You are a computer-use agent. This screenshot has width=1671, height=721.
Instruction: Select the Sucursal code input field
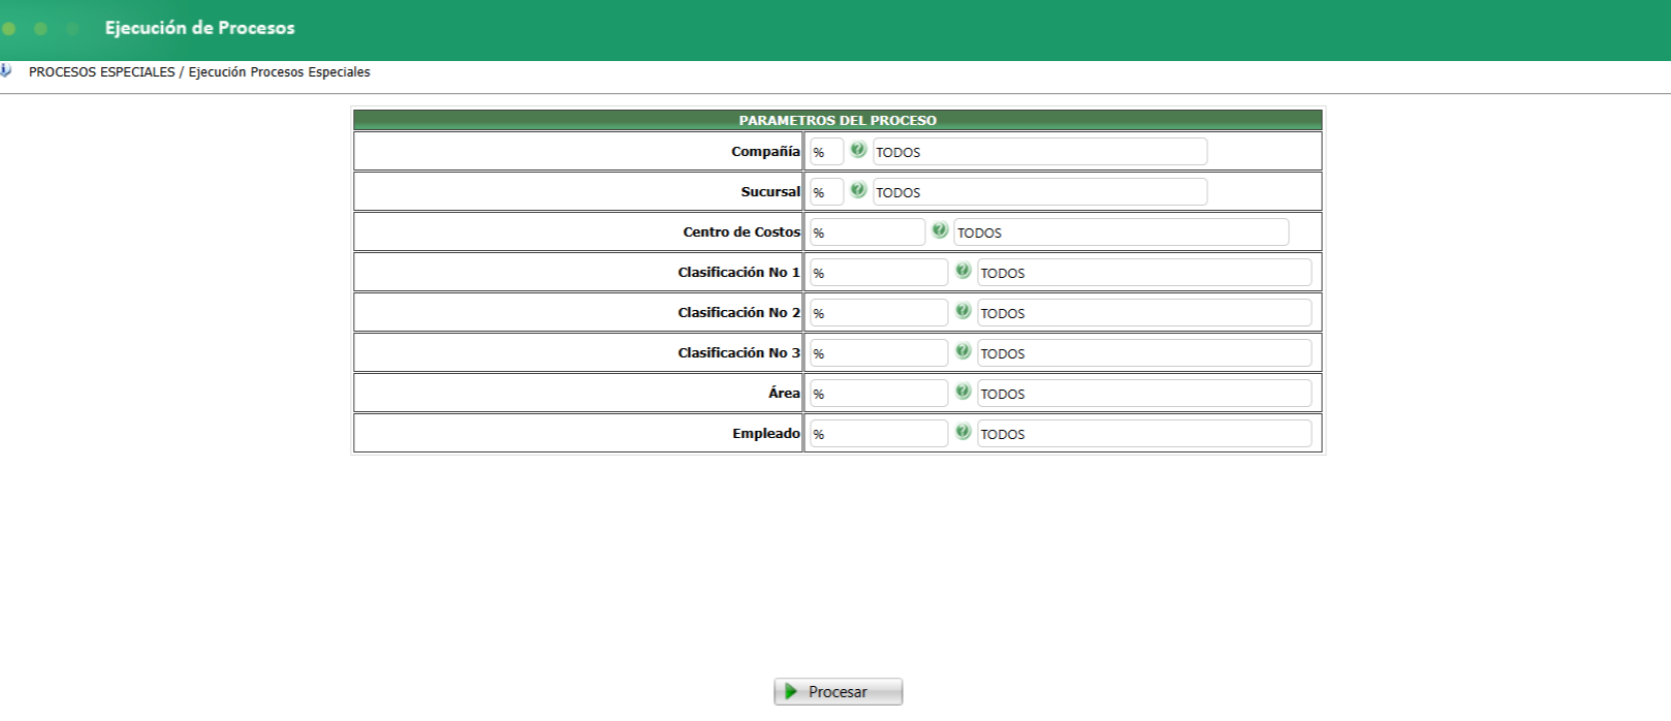coord(826,192)
